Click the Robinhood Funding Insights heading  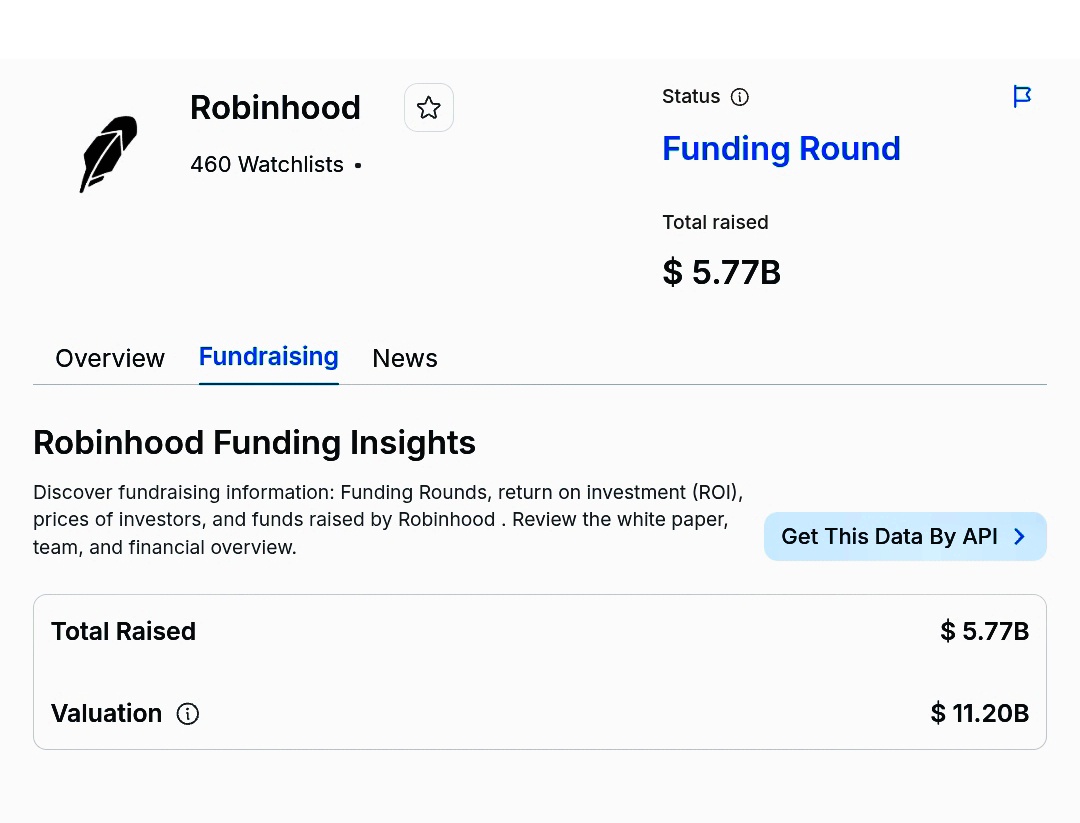click(x=254, y=442)
